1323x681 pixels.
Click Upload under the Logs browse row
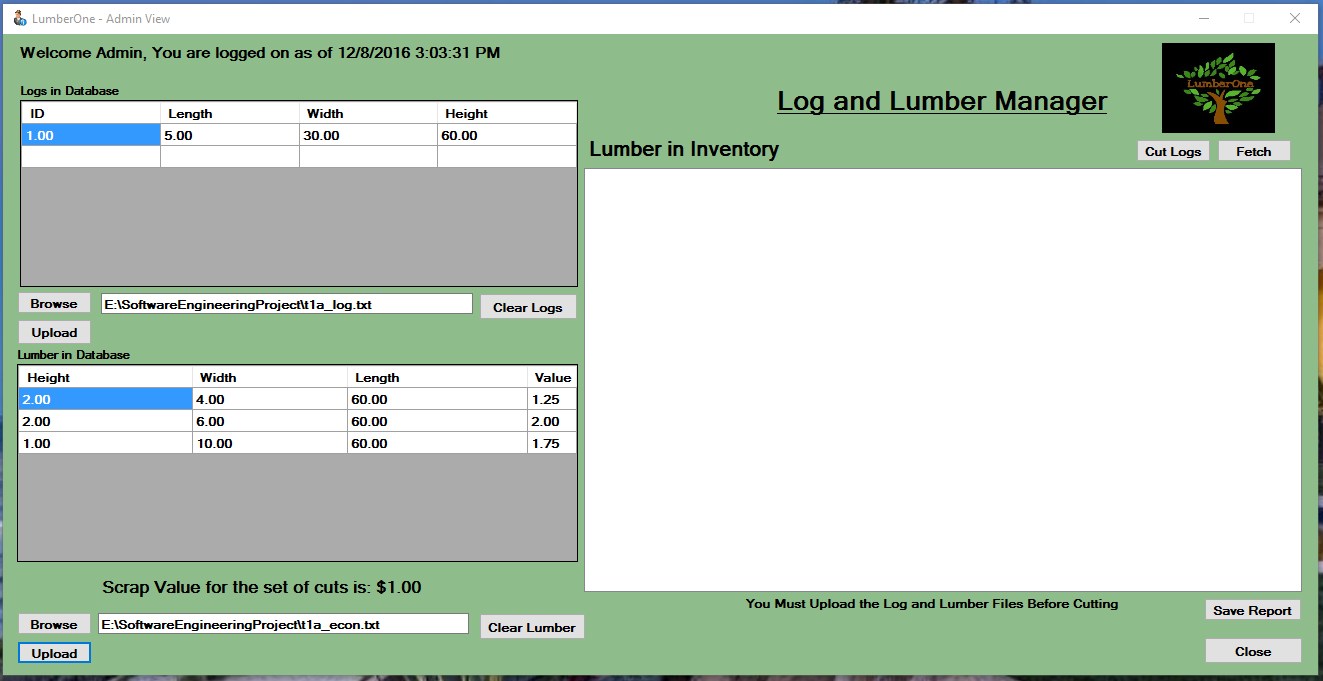pyautogui.click(x=53, y=331)
